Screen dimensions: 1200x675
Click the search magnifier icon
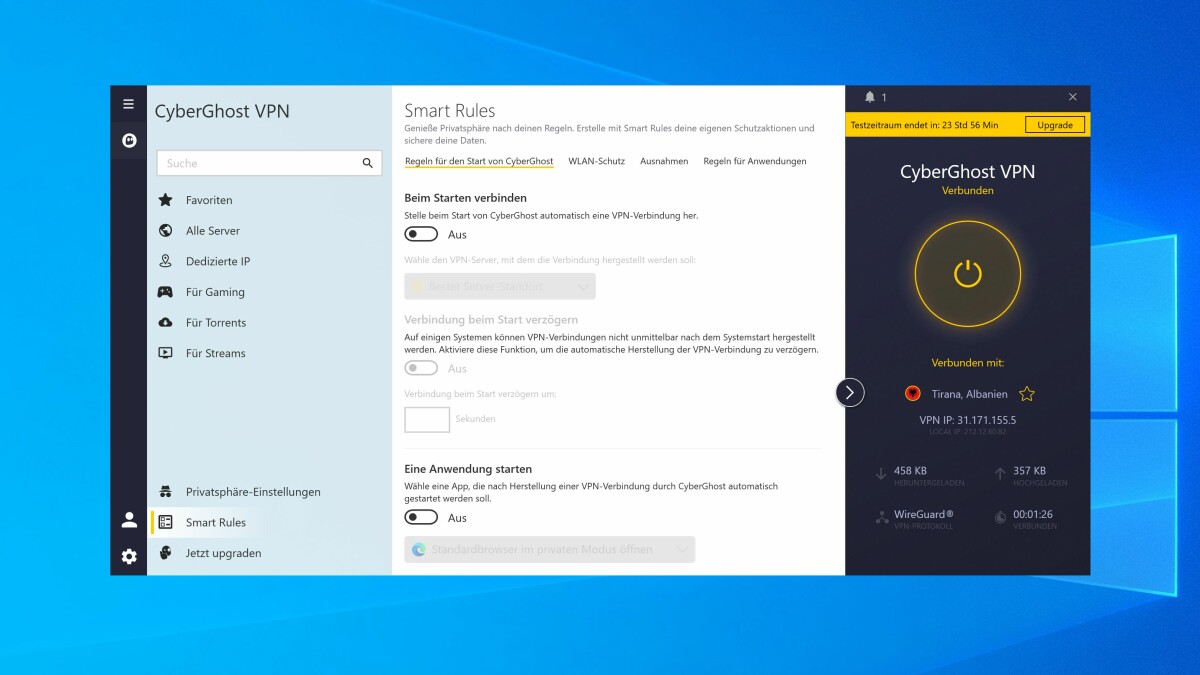coord(367,163)
